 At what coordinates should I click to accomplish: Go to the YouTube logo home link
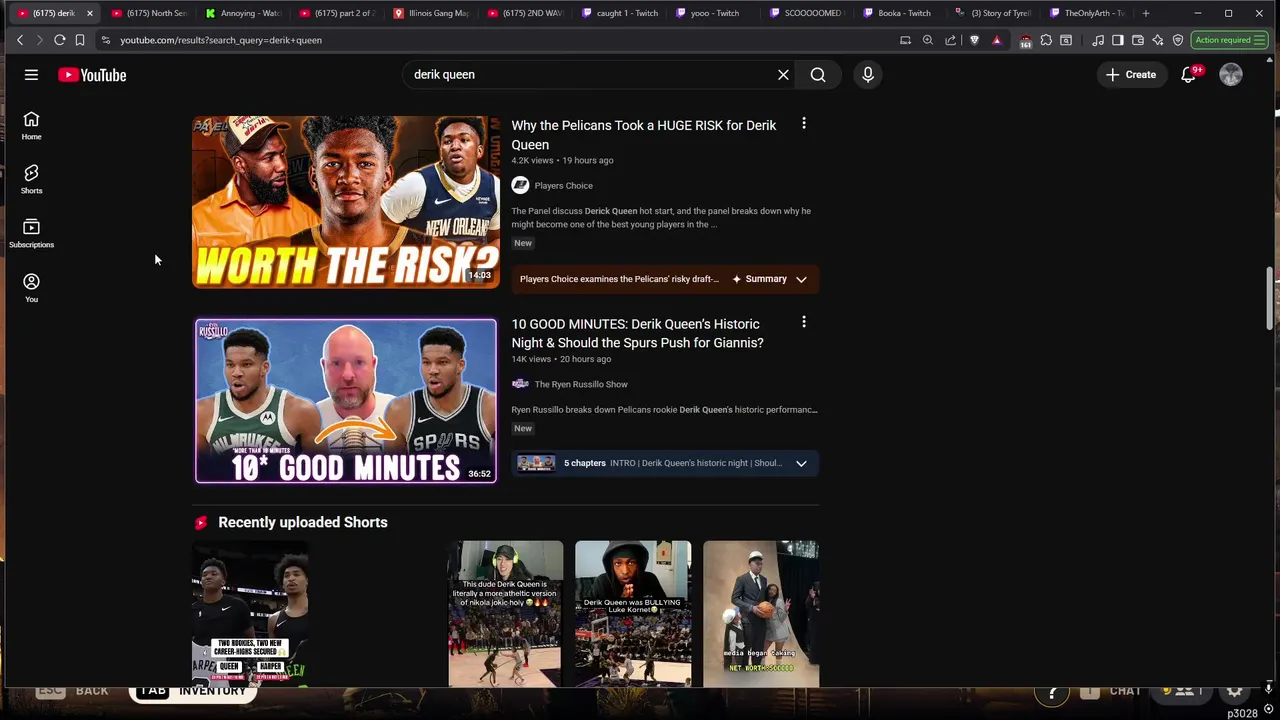click(92, 75)
